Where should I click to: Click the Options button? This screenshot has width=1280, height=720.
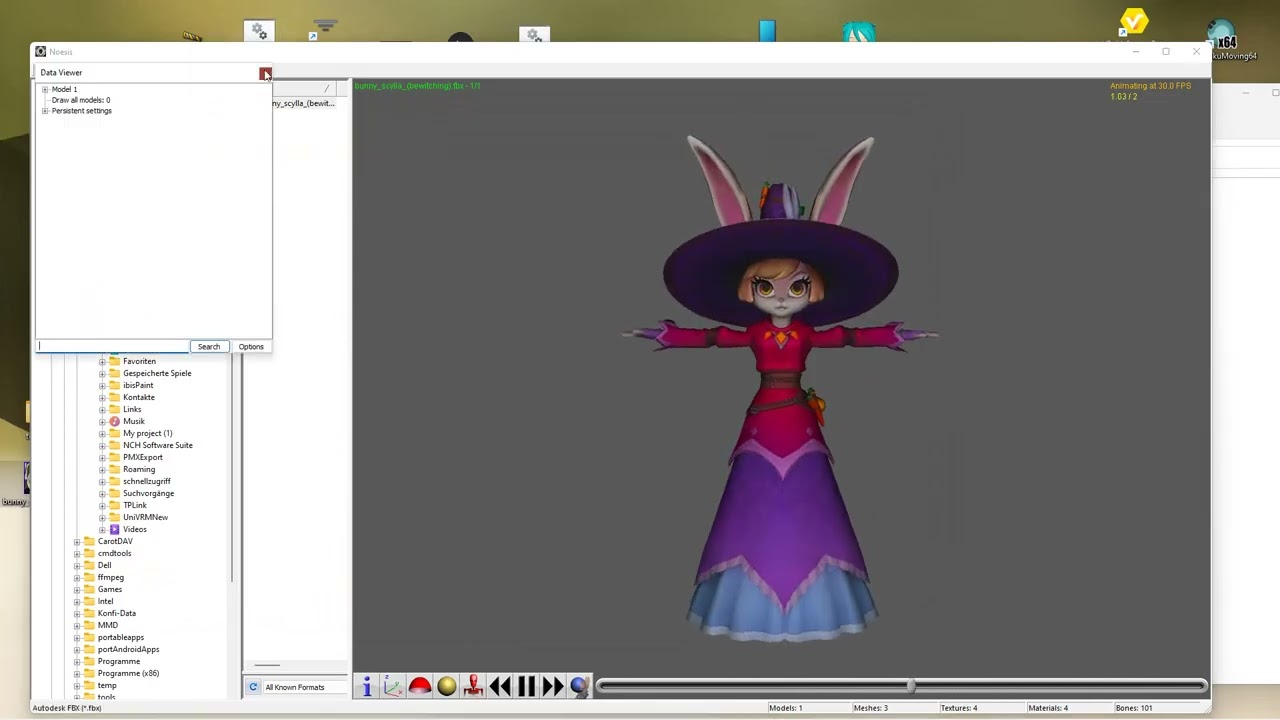pos(251,347)
